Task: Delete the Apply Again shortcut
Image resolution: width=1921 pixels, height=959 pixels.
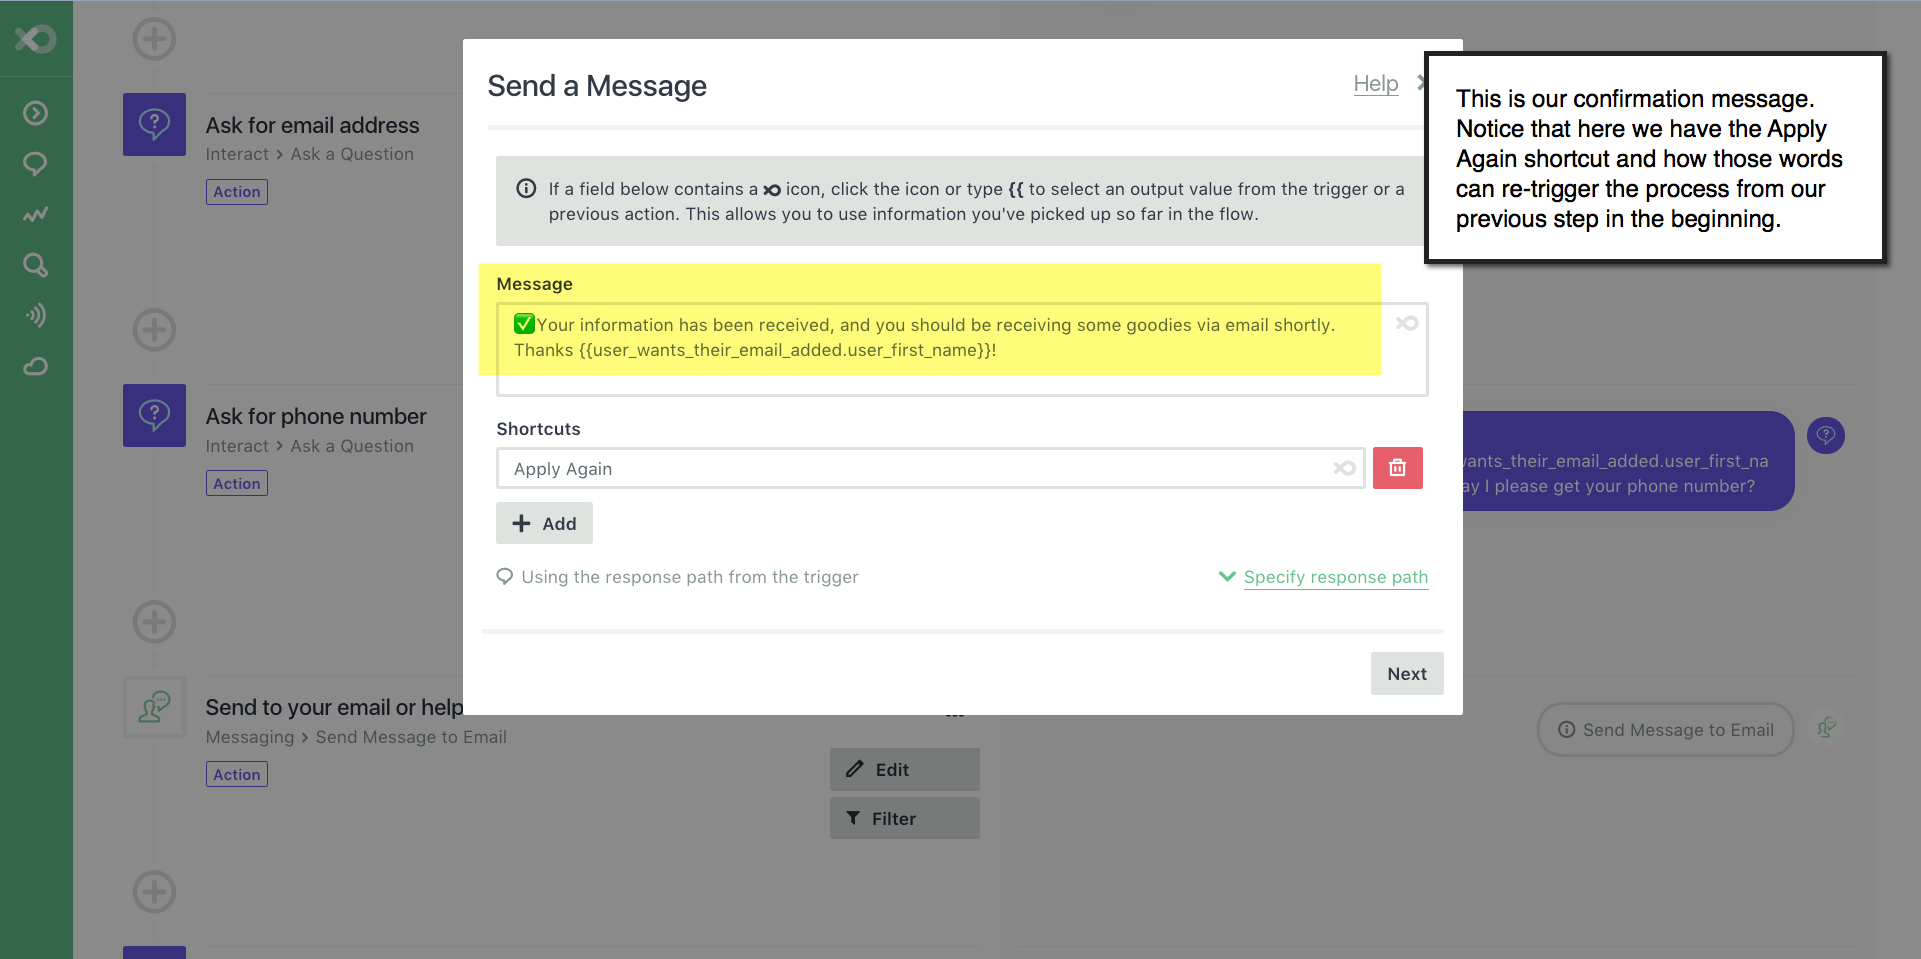Action: [x=1397, y=468]
